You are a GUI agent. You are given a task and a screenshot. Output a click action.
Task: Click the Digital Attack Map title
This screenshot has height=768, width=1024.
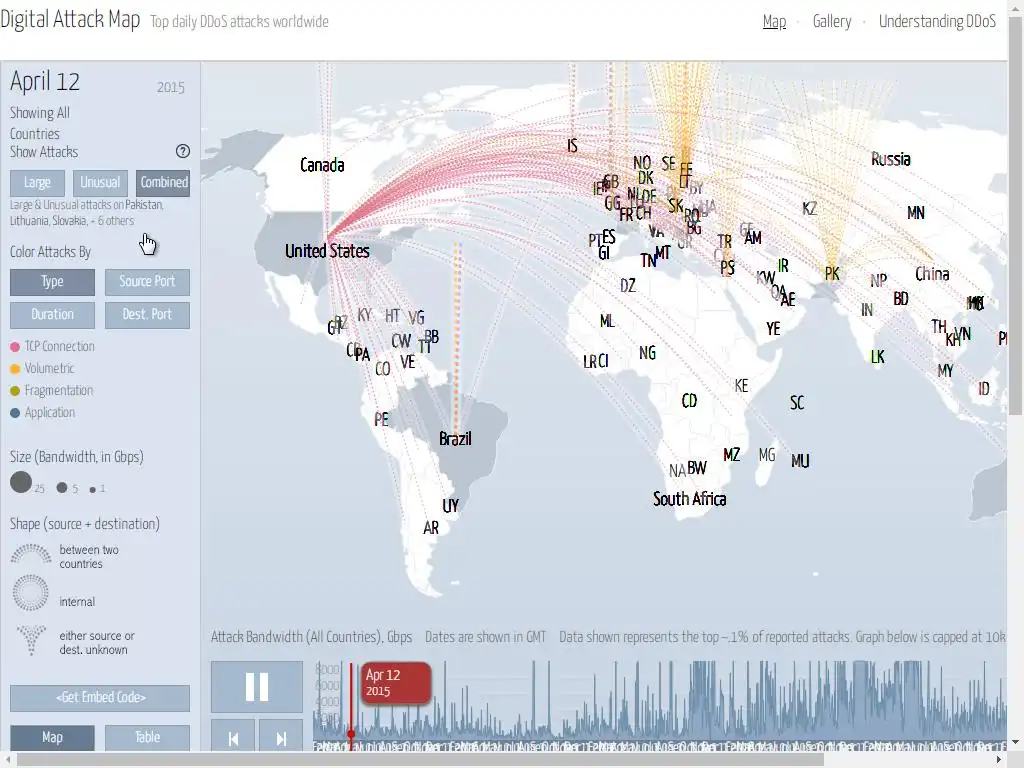(70, 20)
